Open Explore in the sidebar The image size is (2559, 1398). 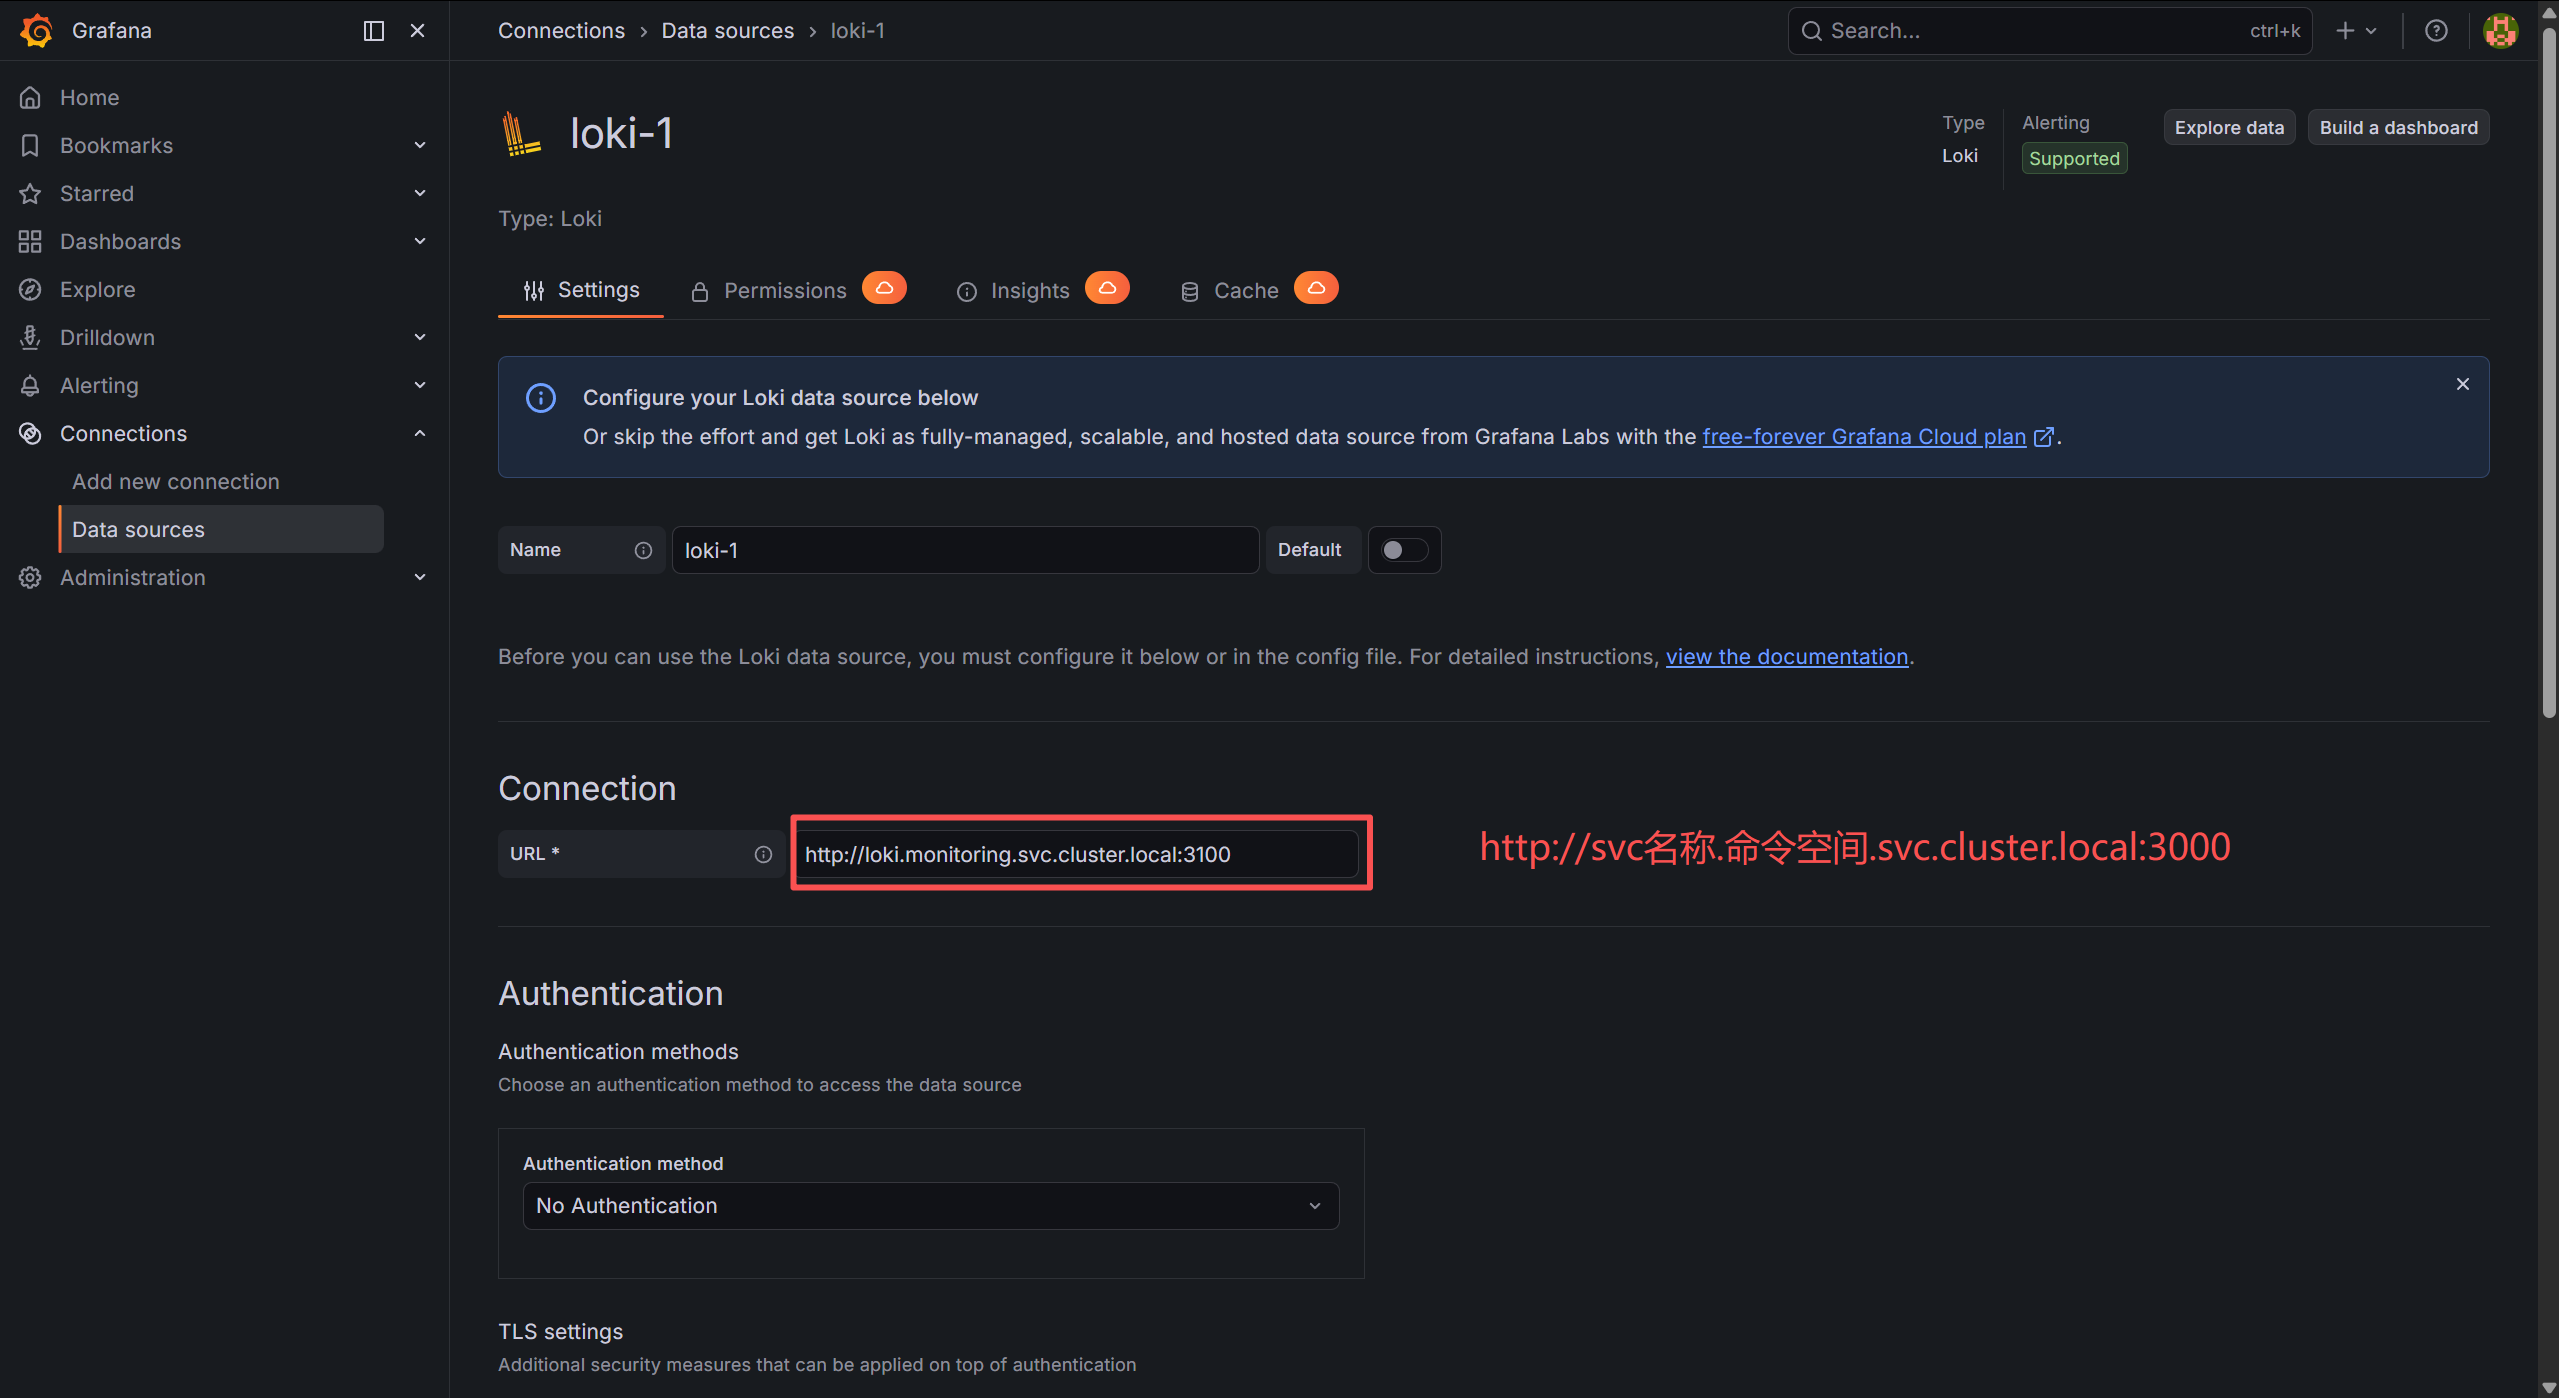(x=97, y=289)
